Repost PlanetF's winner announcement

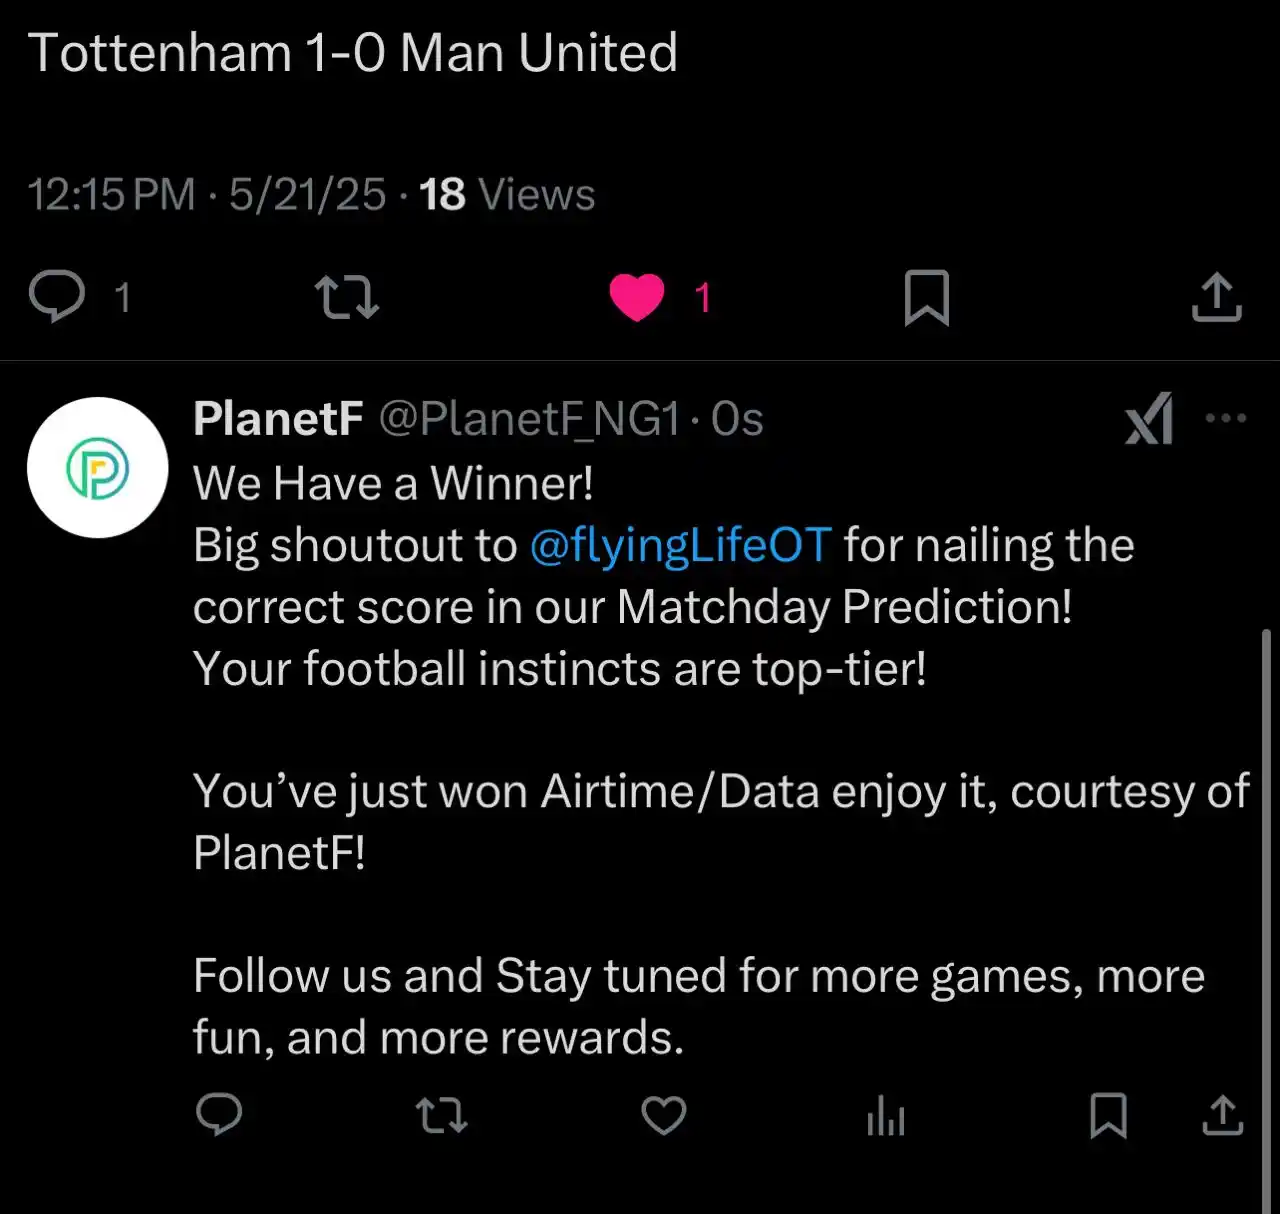(441, 1115)
